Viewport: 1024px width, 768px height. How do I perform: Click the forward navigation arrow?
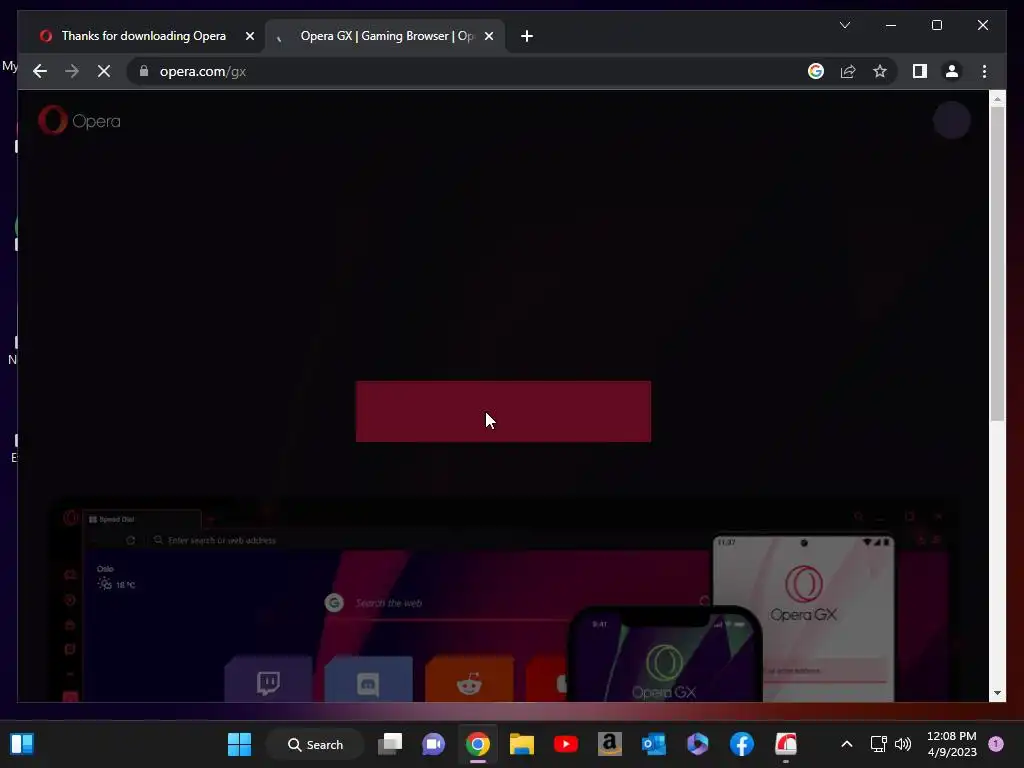pyautogui.click(x=72, y=71)
